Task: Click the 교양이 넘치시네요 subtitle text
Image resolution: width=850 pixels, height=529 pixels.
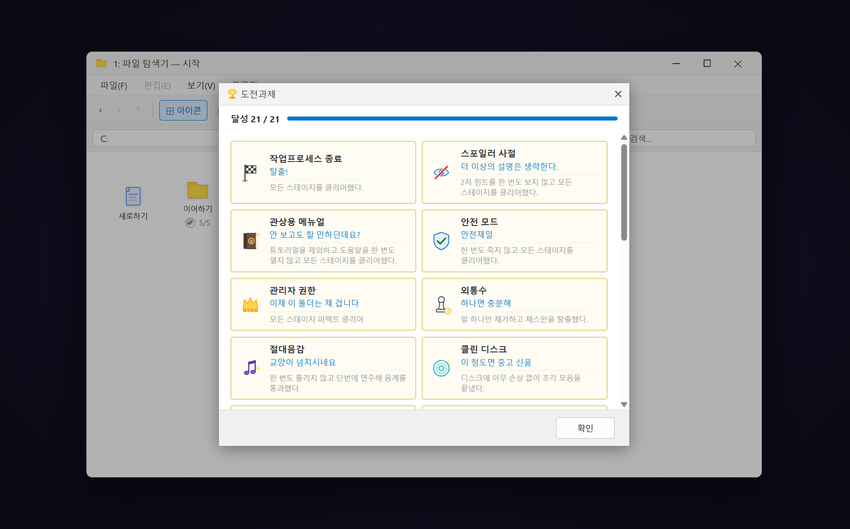Action: 302,362
